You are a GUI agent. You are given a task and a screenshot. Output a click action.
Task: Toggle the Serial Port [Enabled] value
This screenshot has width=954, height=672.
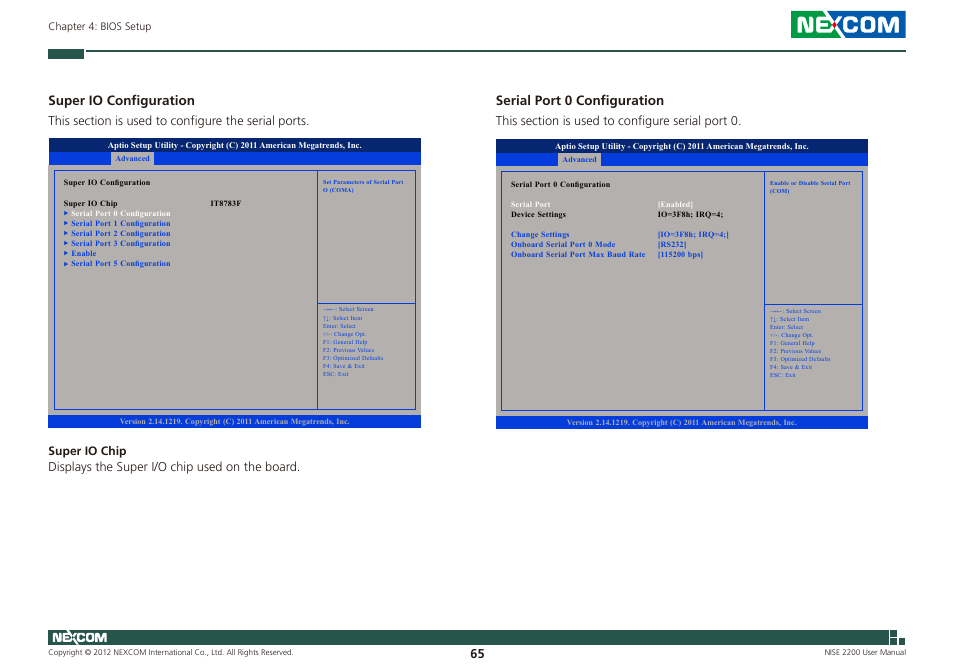click(x=675, y=204)
